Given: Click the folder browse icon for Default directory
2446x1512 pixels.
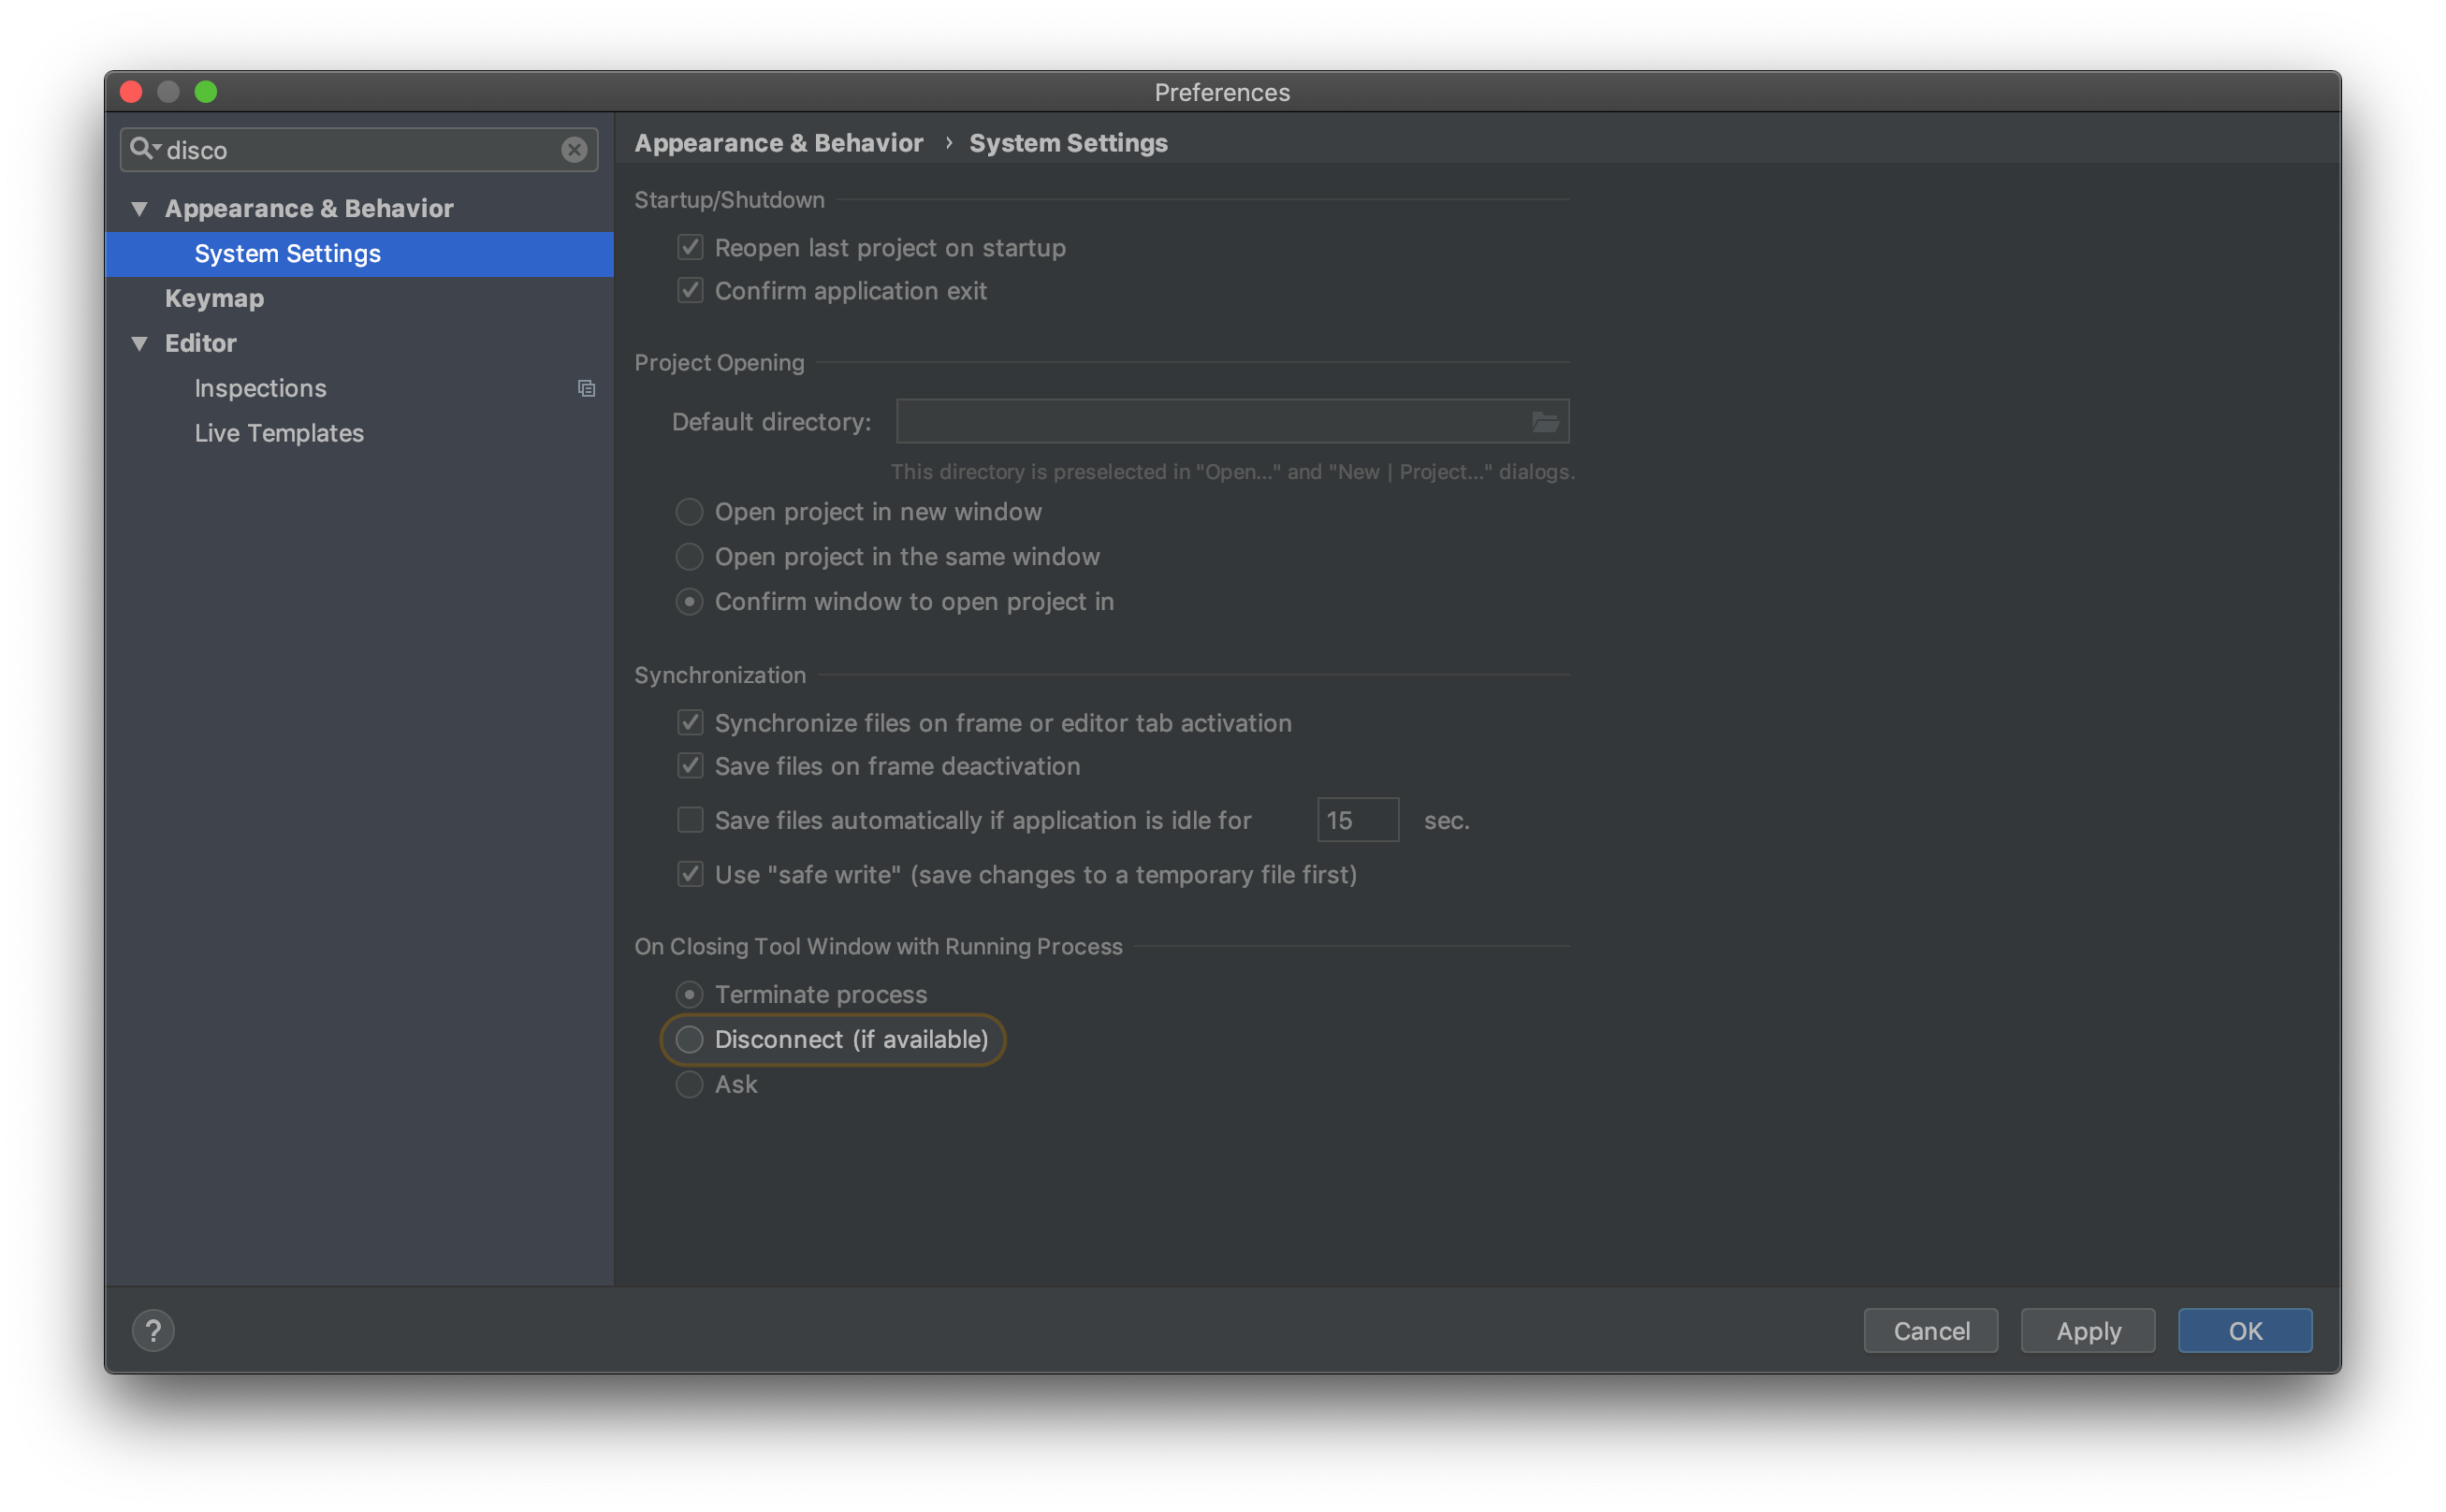Looking at the screenshot, I should pyautogui.click(x=1545, y=422).
